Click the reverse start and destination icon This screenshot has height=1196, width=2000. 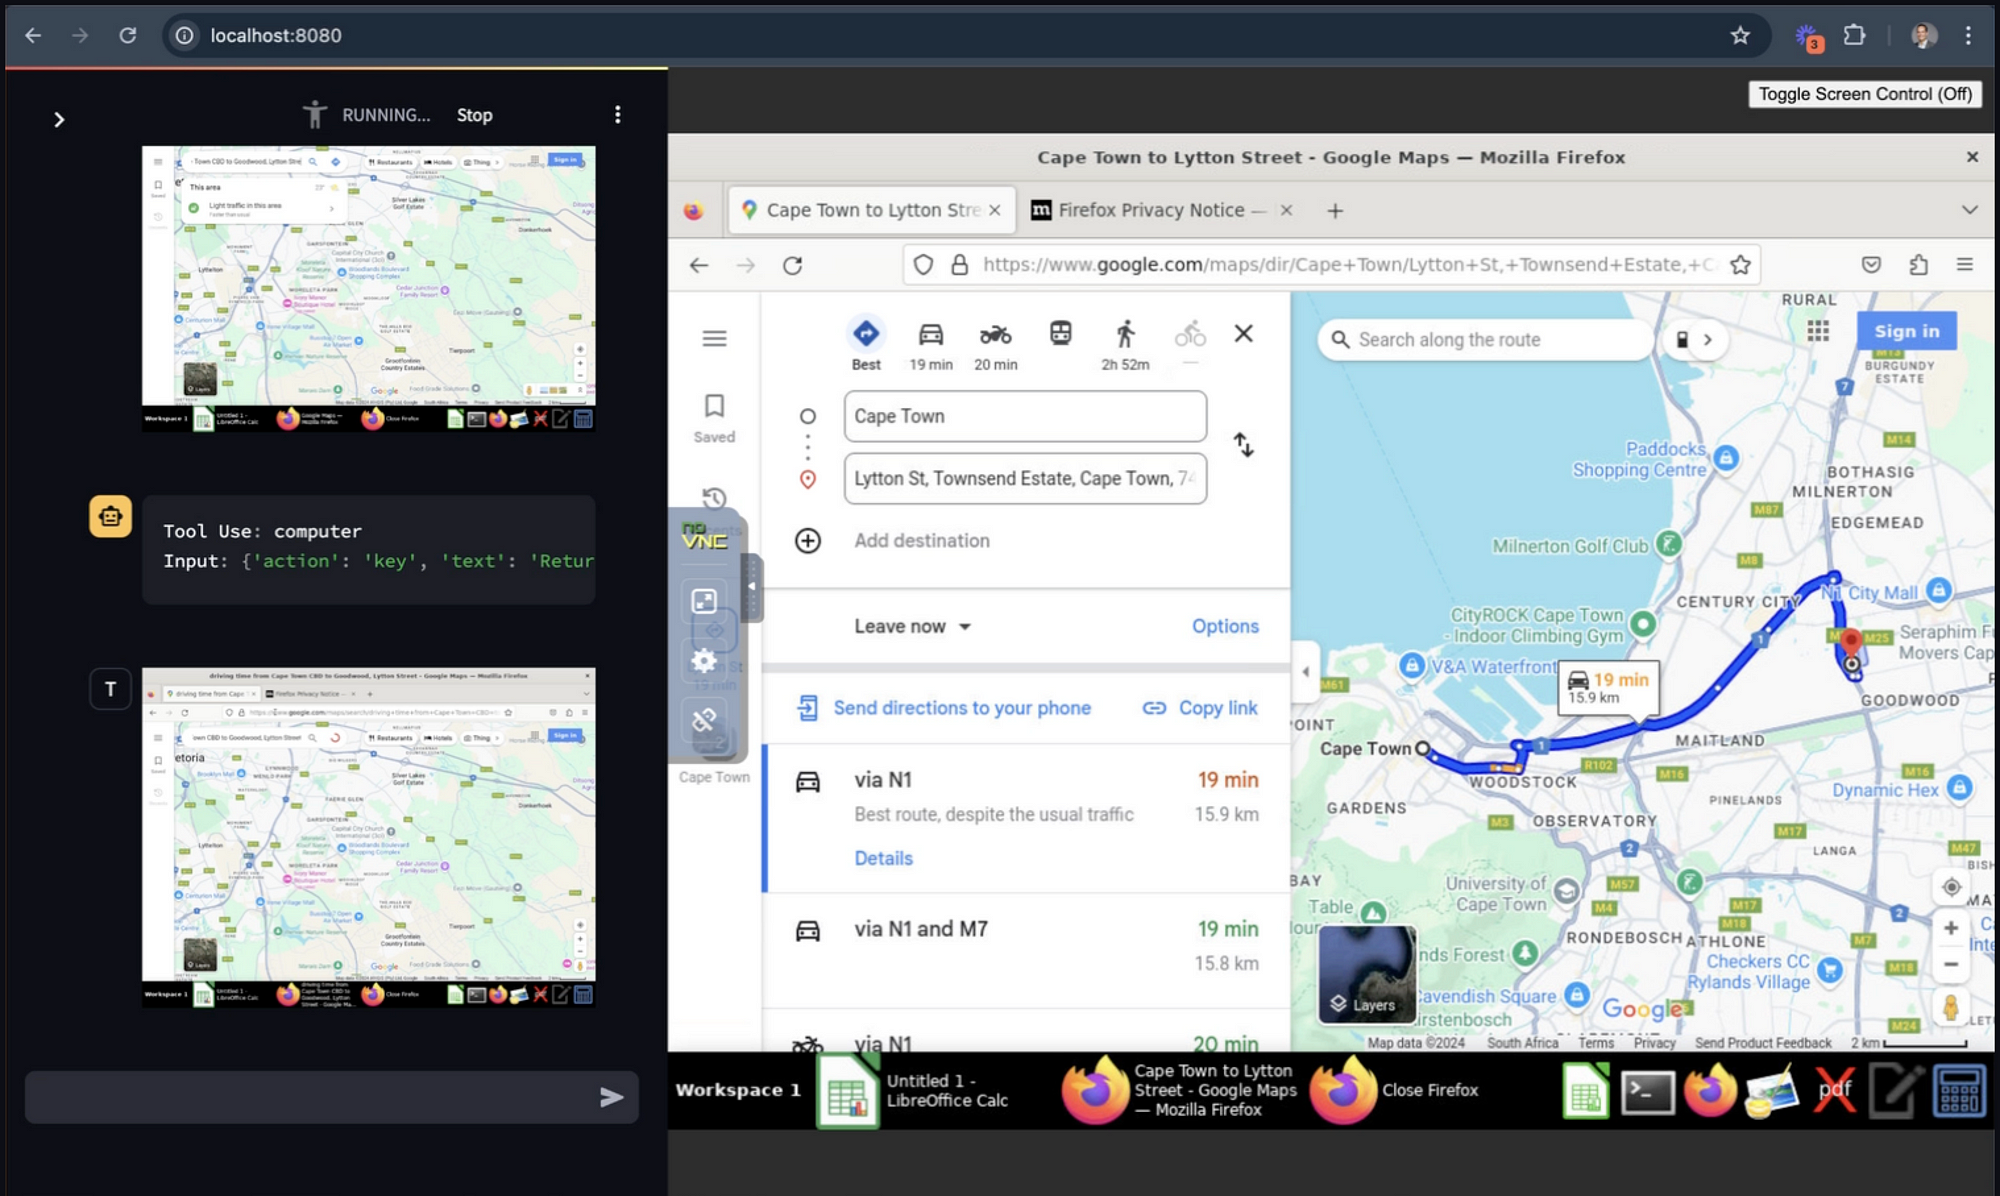(1243, 445)
